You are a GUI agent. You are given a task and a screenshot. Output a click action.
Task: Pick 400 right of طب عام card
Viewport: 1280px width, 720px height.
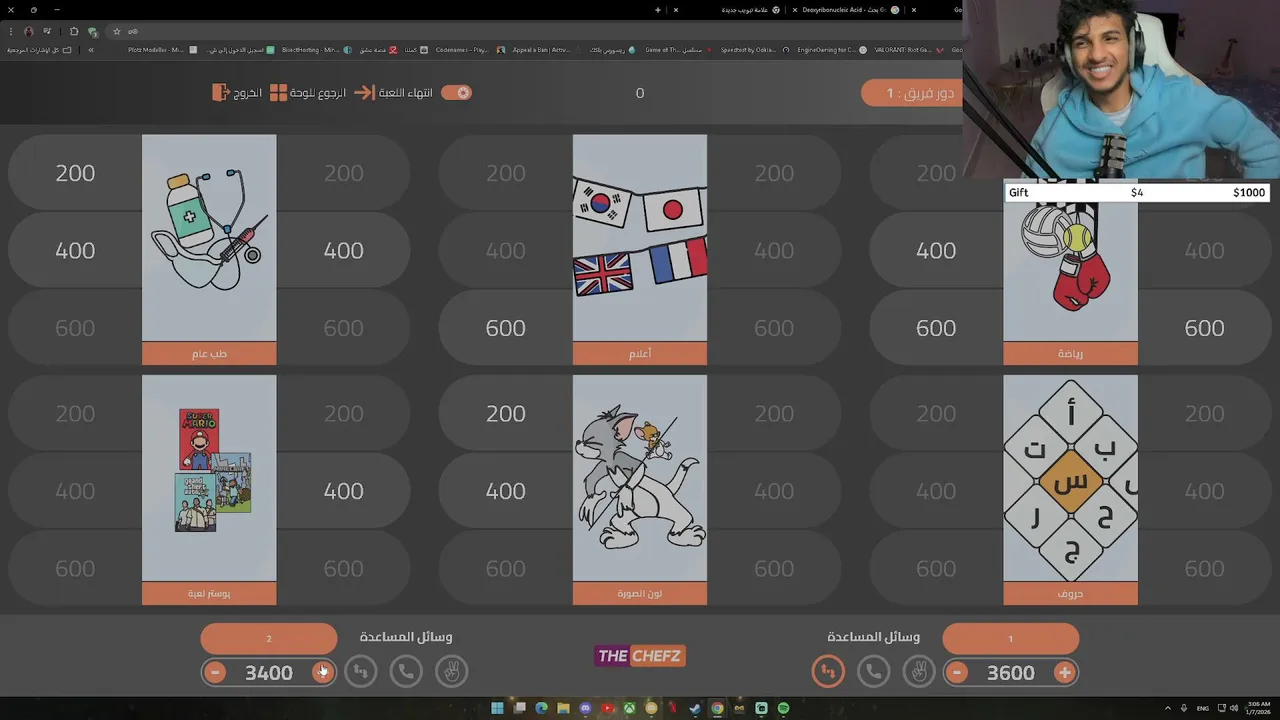pos(343,250)
